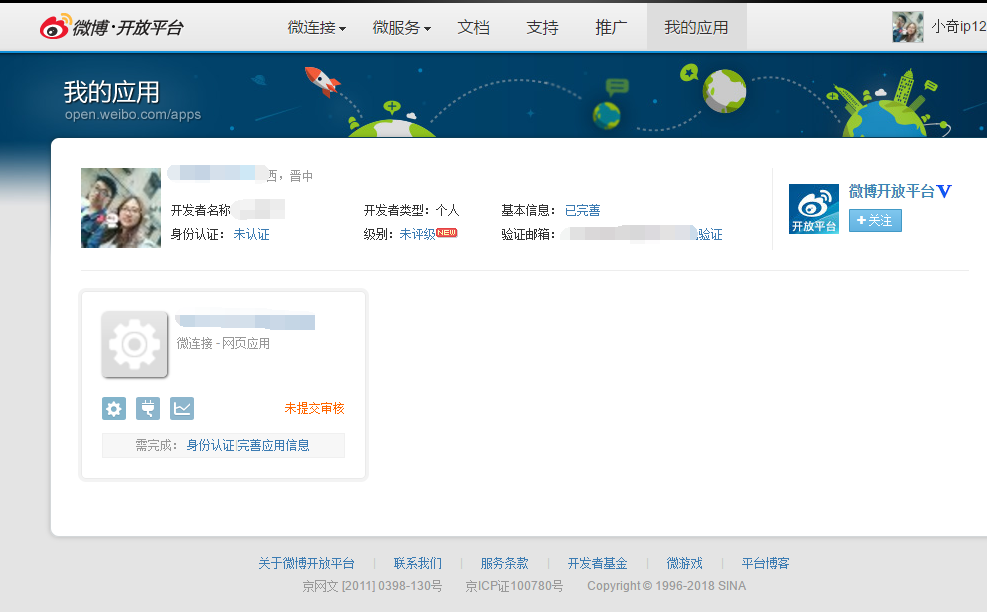This screenshot has width=987, height=612.
Task: Click the Weibo open platform logo
Action: point(111,27)
